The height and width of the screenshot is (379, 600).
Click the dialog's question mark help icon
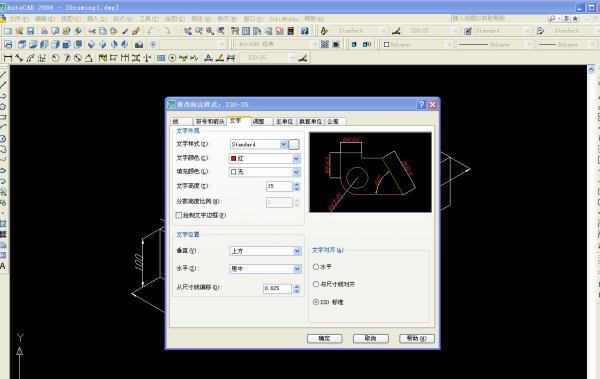tap(421, 105)
